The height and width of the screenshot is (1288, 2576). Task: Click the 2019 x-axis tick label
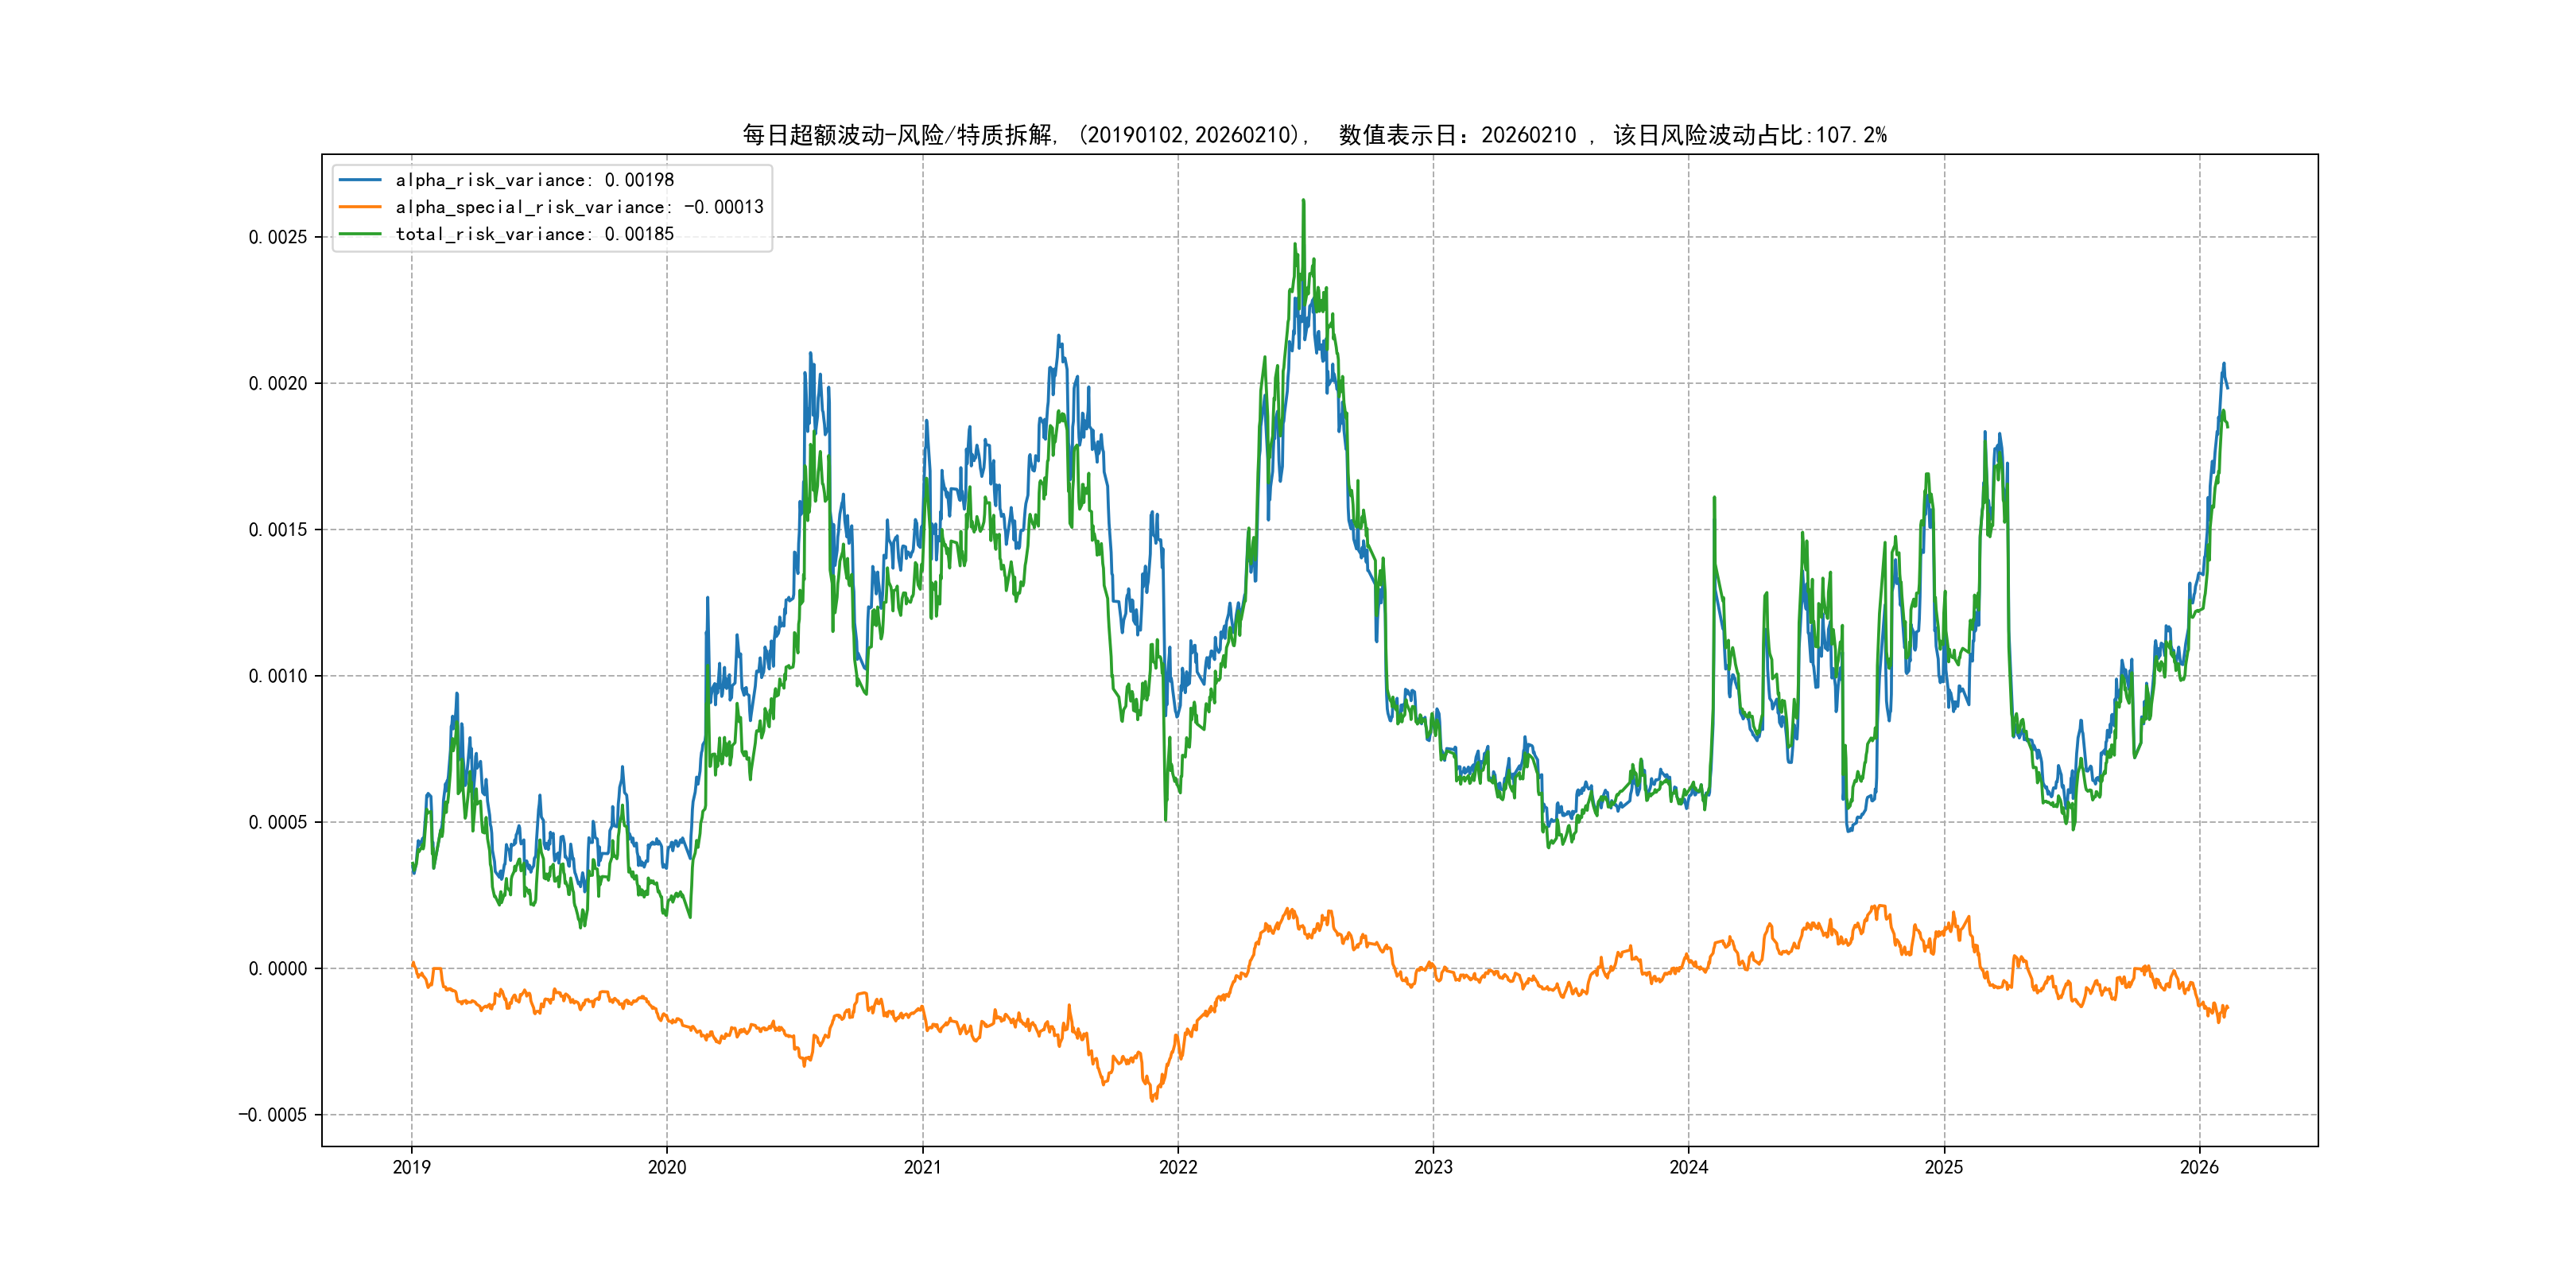[411, 1167]
